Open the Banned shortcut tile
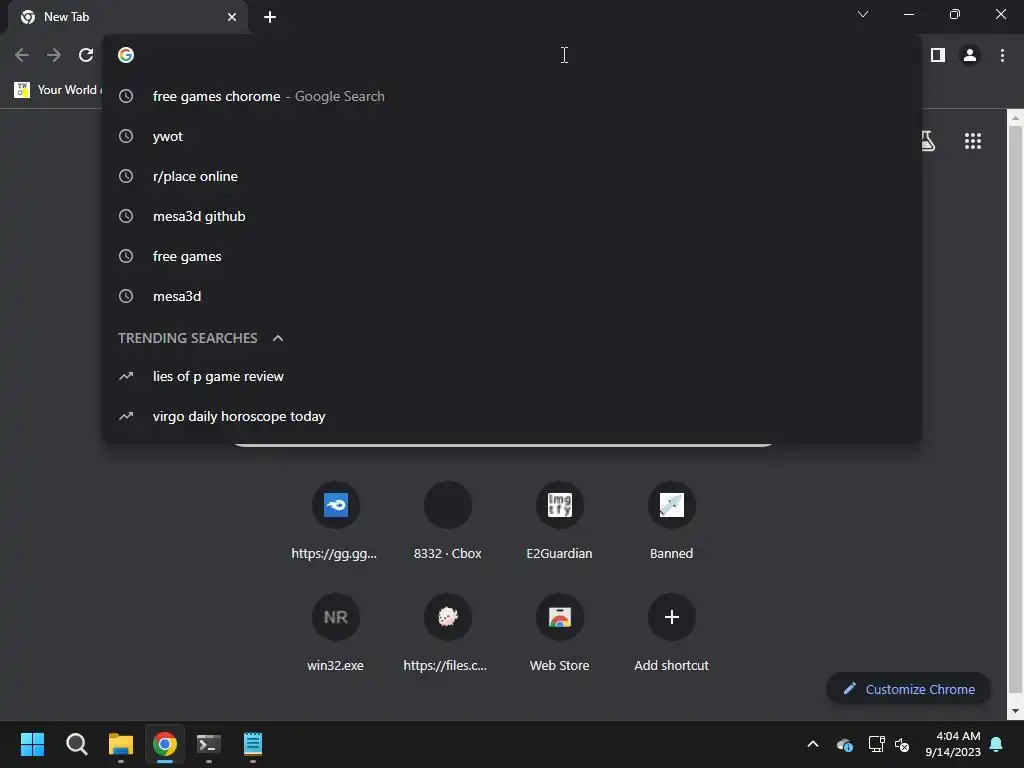Viewport: 1024px width, 768px height. [671, 521]
